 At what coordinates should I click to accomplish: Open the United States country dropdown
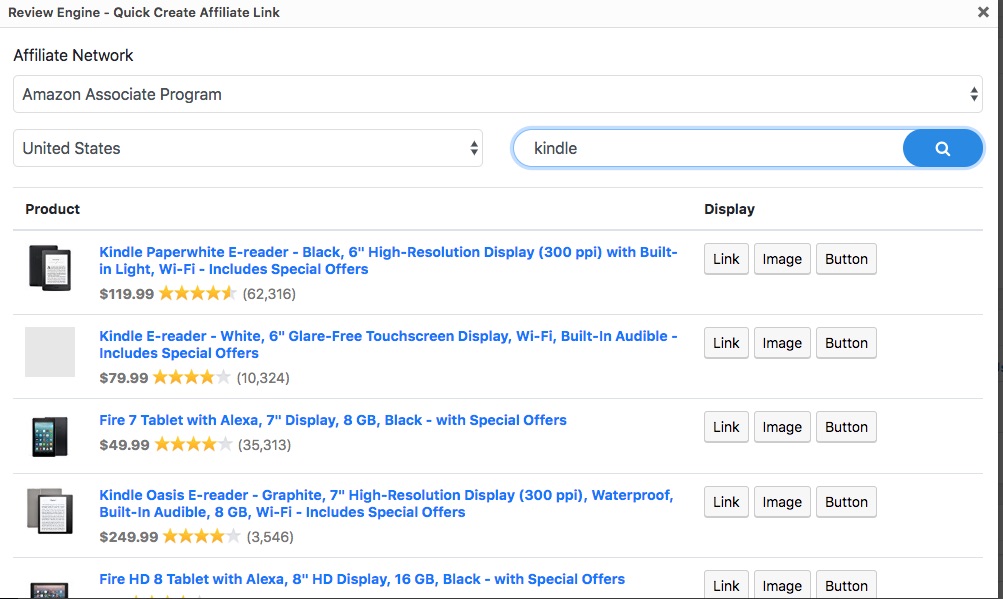[x=248, y=148]
